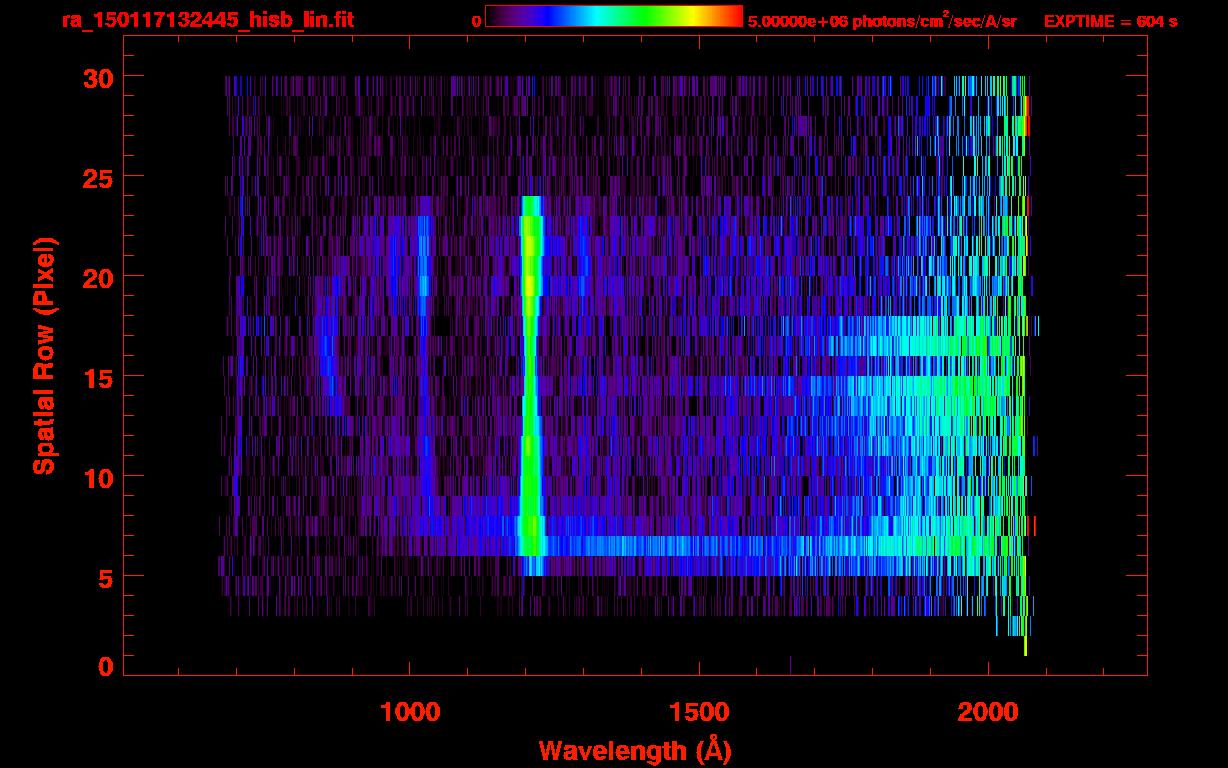
Task: Click the colorbar minimum label 0
Action: [477, 21]
